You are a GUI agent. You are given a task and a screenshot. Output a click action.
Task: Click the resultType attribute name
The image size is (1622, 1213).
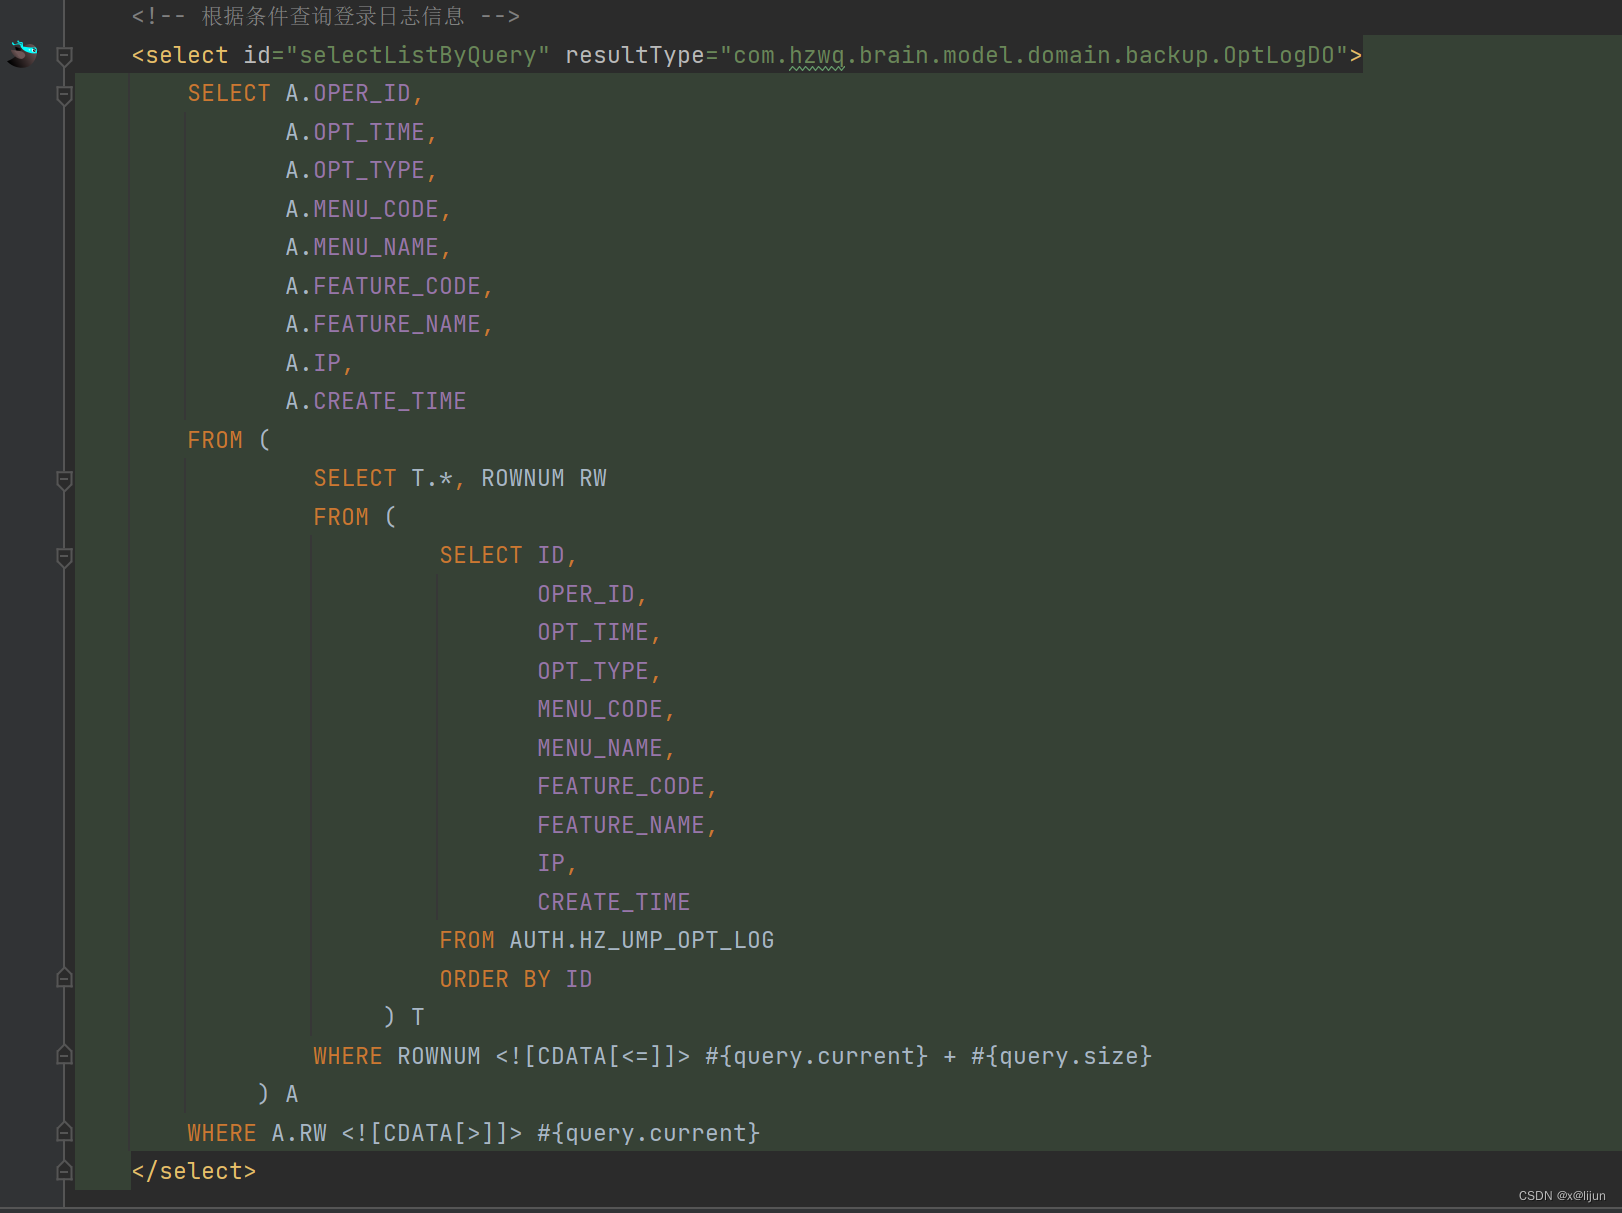click(x=635, y=55)
